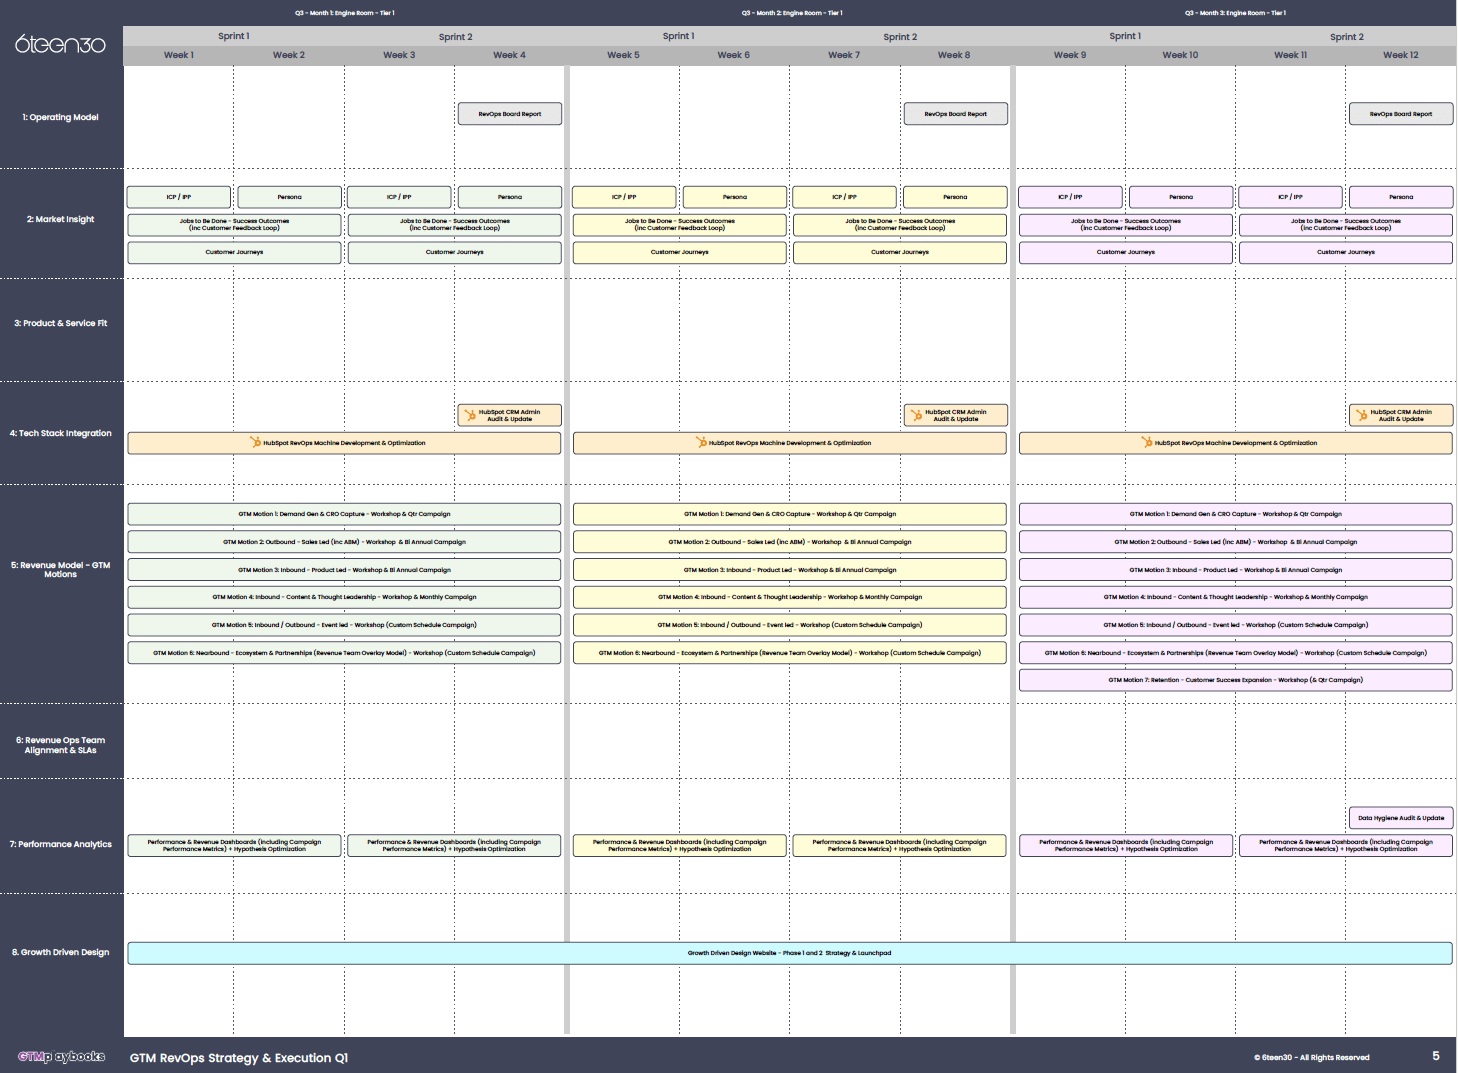Select Month 1 GTM Motion 6: Nearbound bar
The height and width of the screenshot is (1073, 1458).
[x=344, y=653]
